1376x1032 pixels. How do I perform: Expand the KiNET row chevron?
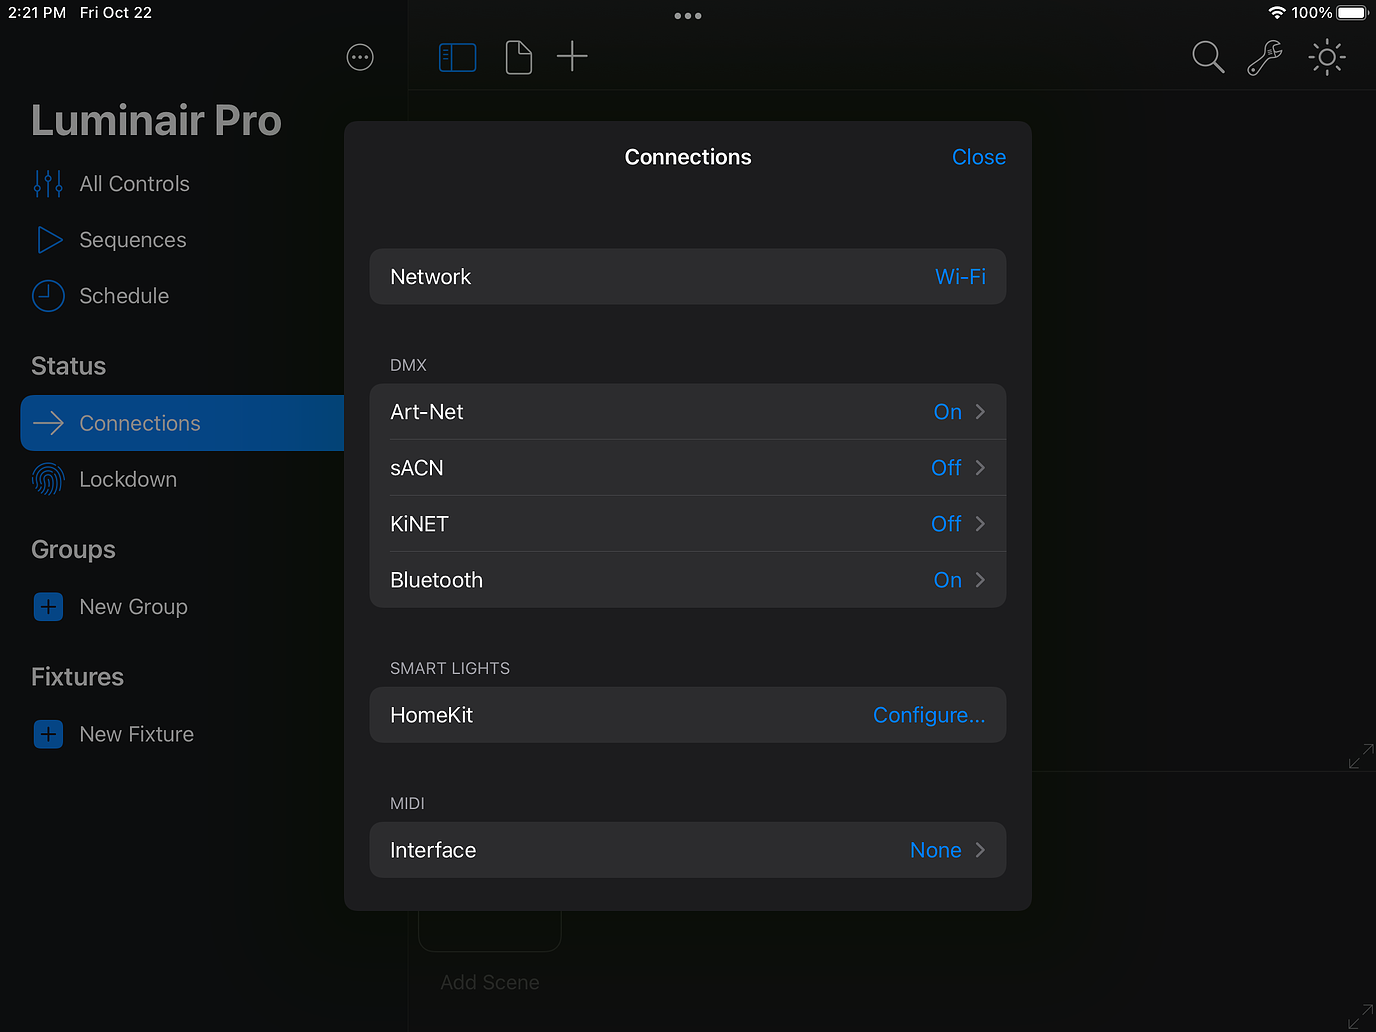point(980,524)
